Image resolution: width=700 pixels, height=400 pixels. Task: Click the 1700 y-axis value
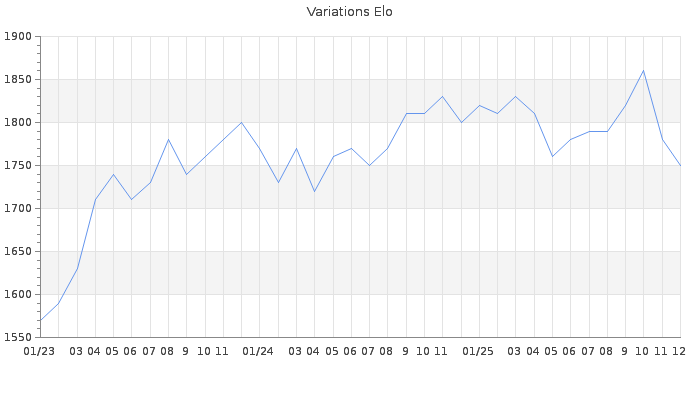[x=17, y=209]
